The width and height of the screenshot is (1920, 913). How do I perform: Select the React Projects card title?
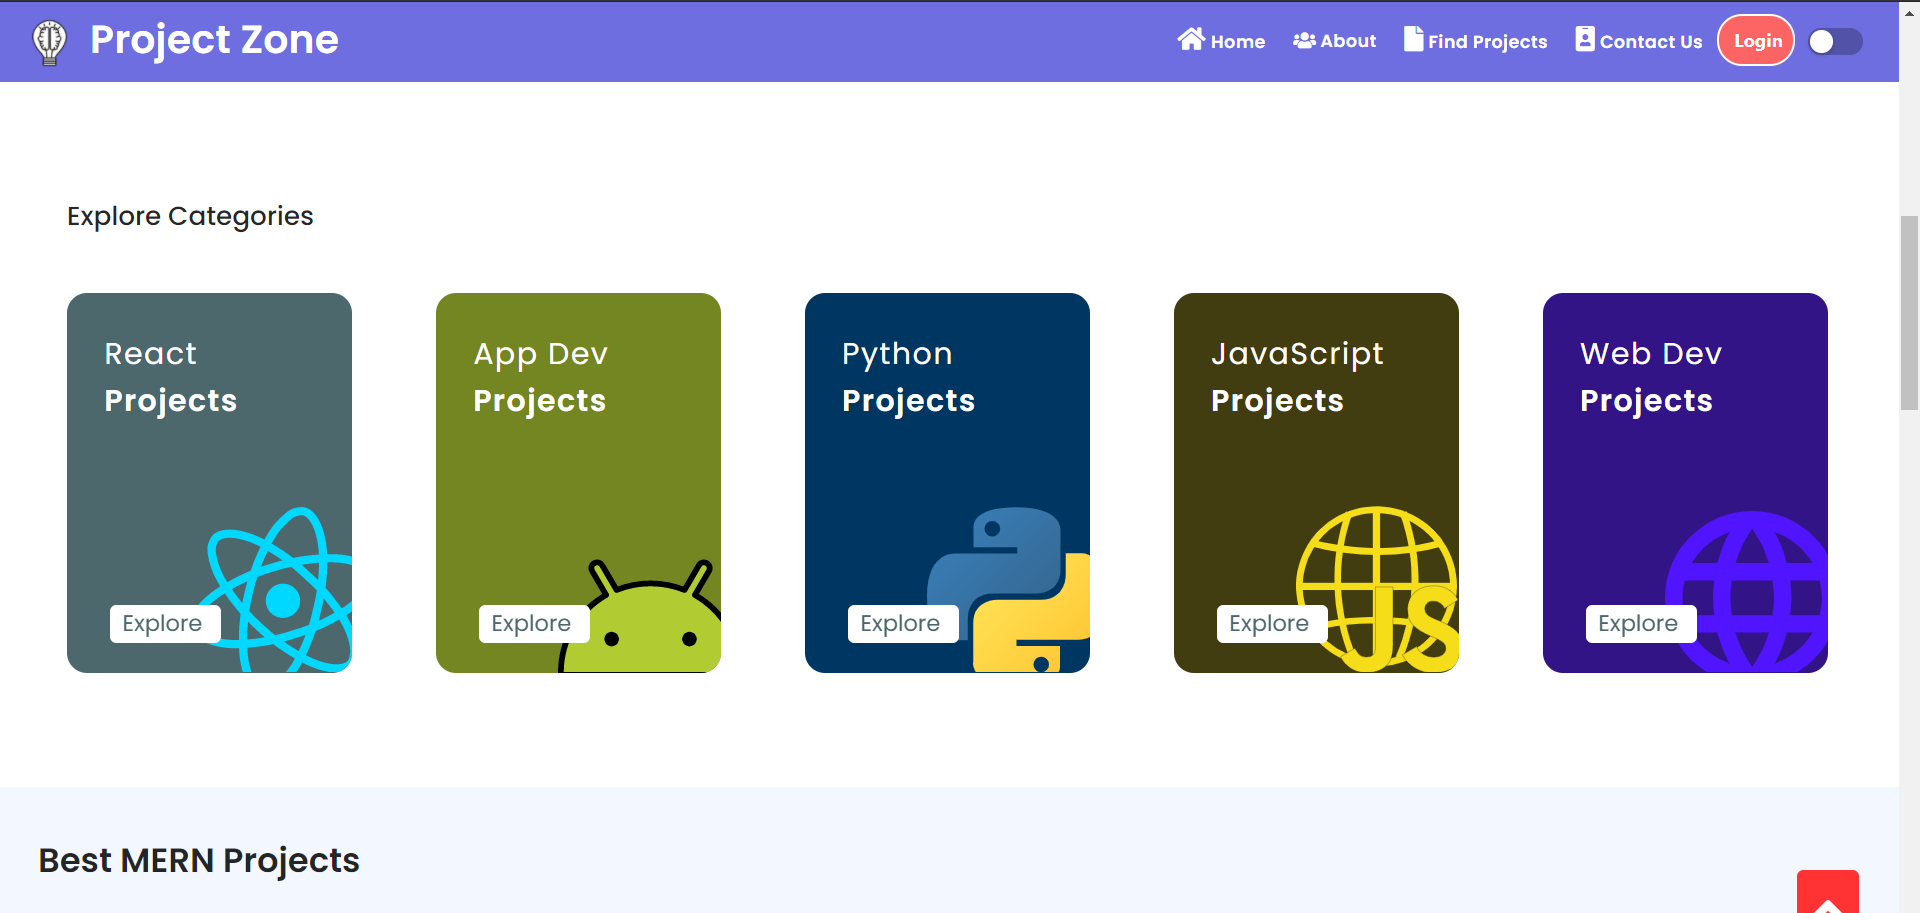point(171,377)
